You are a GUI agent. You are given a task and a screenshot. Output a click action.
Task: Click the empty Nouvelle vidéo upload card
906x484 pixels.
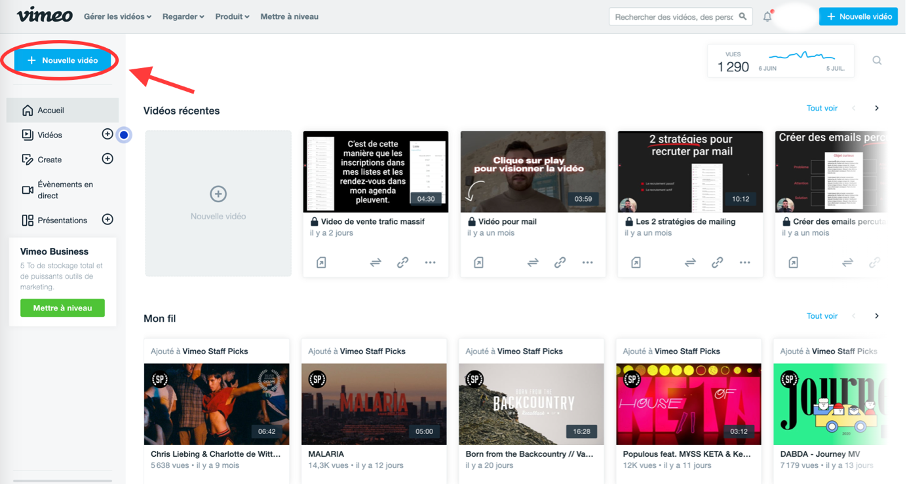[x=218, y=203]
